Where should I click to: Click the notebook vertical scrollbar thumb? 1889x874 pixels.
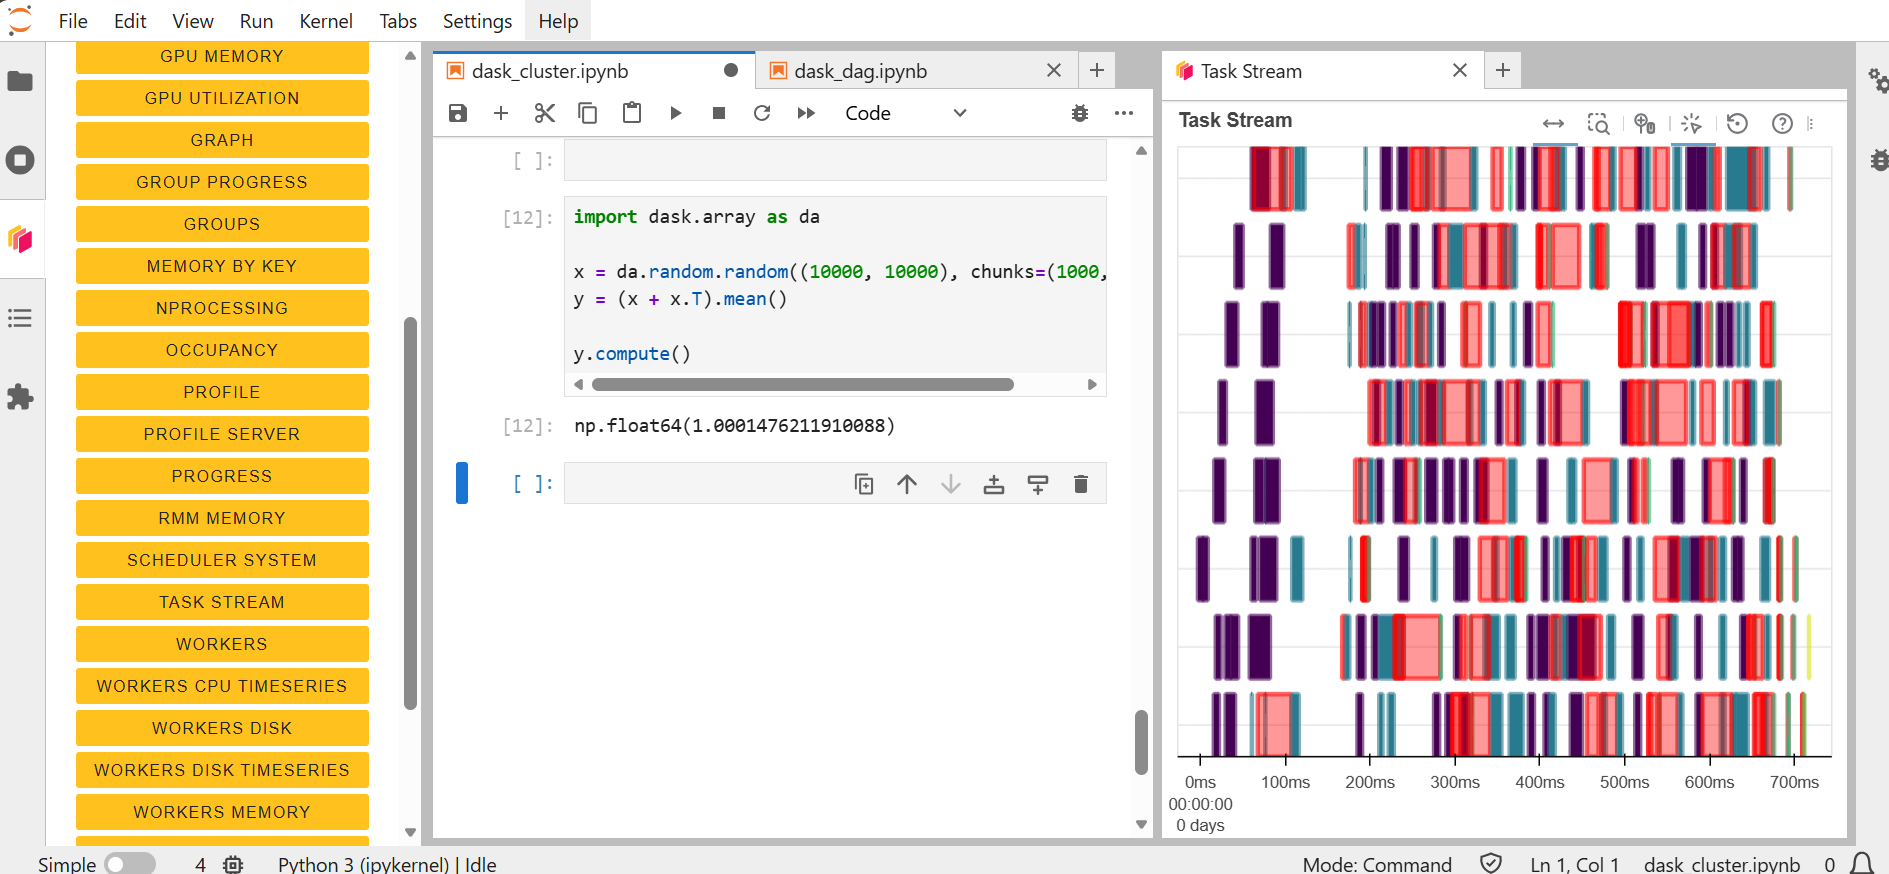[x=1141, y=742]
